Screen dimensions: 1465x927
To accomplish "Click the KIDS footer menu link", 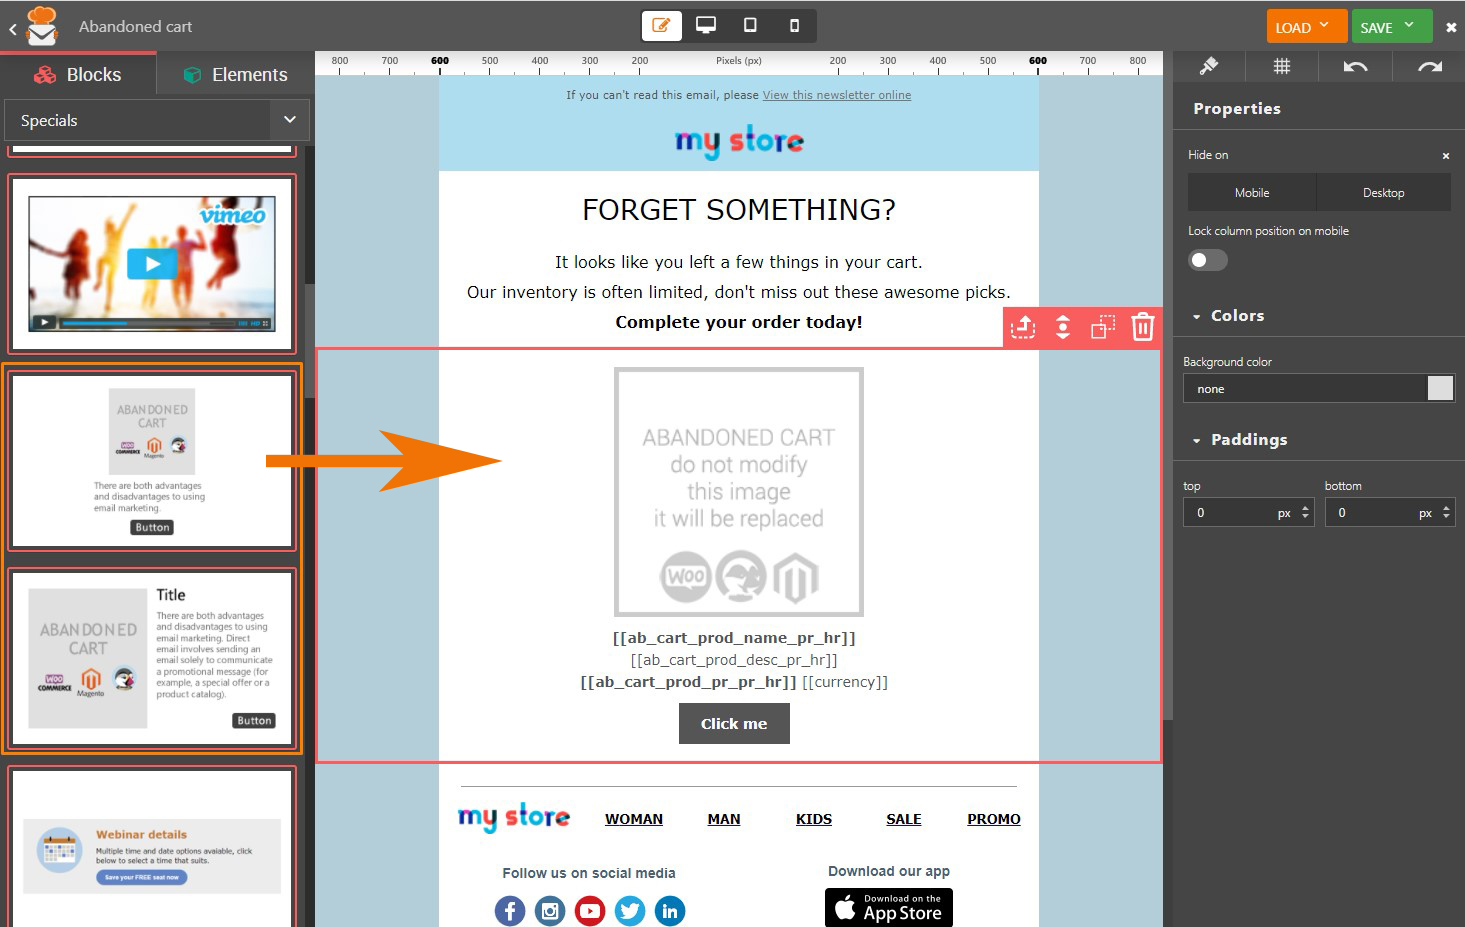I will [814, 819].
